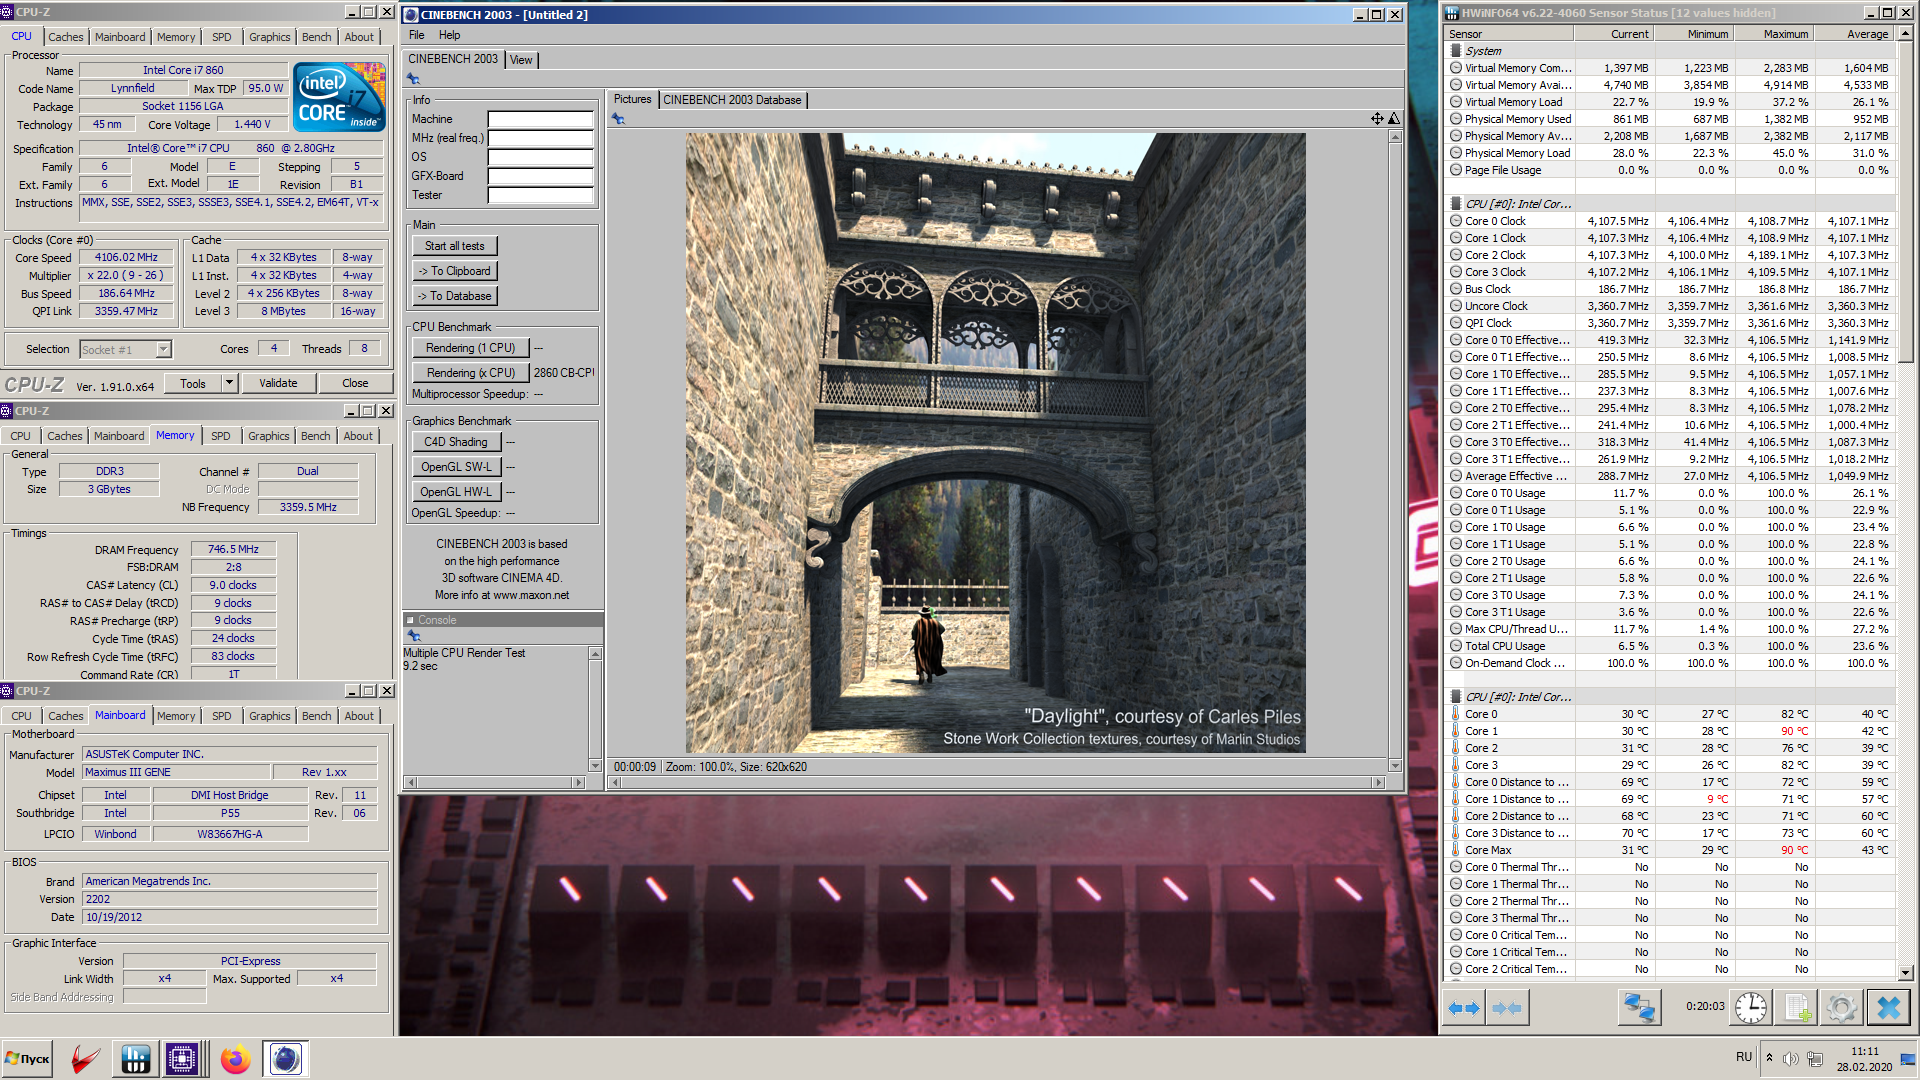
Task: Click pin icon under Console header
Action: [414, 636]
